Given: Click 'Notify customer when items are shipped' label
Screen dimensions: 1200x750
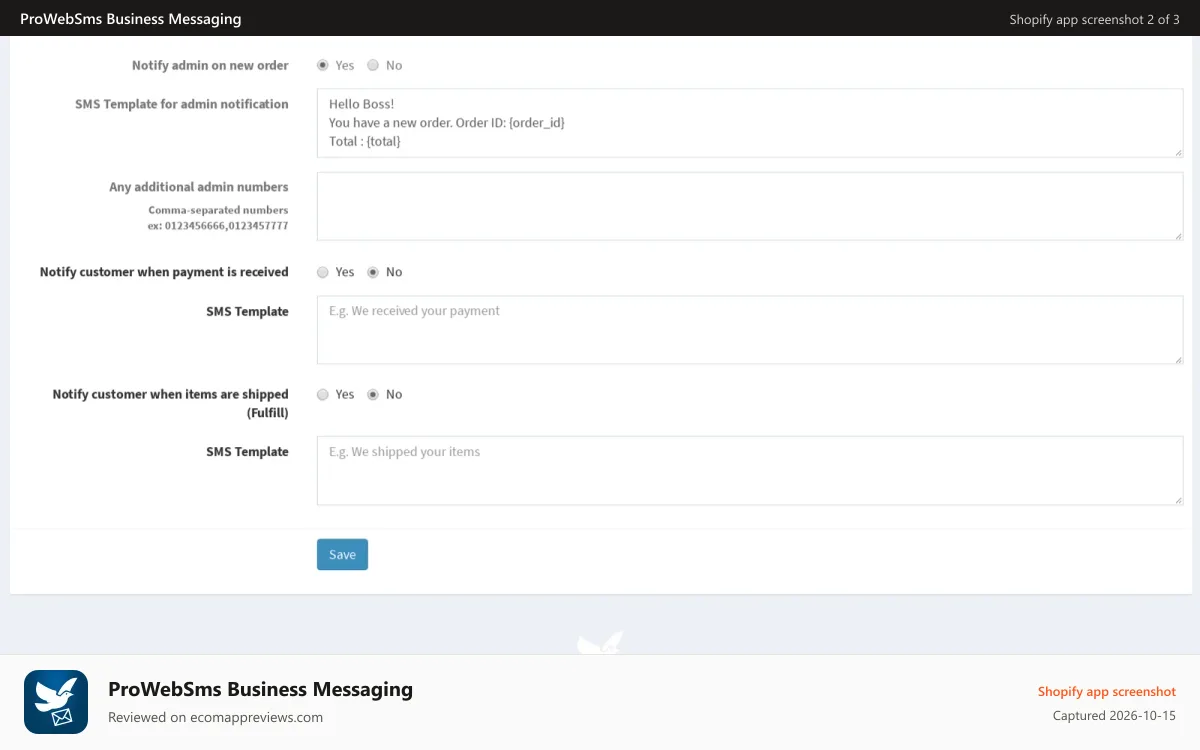Looking at the screenshot, I should pyautogui.click(x=170, y=395).
